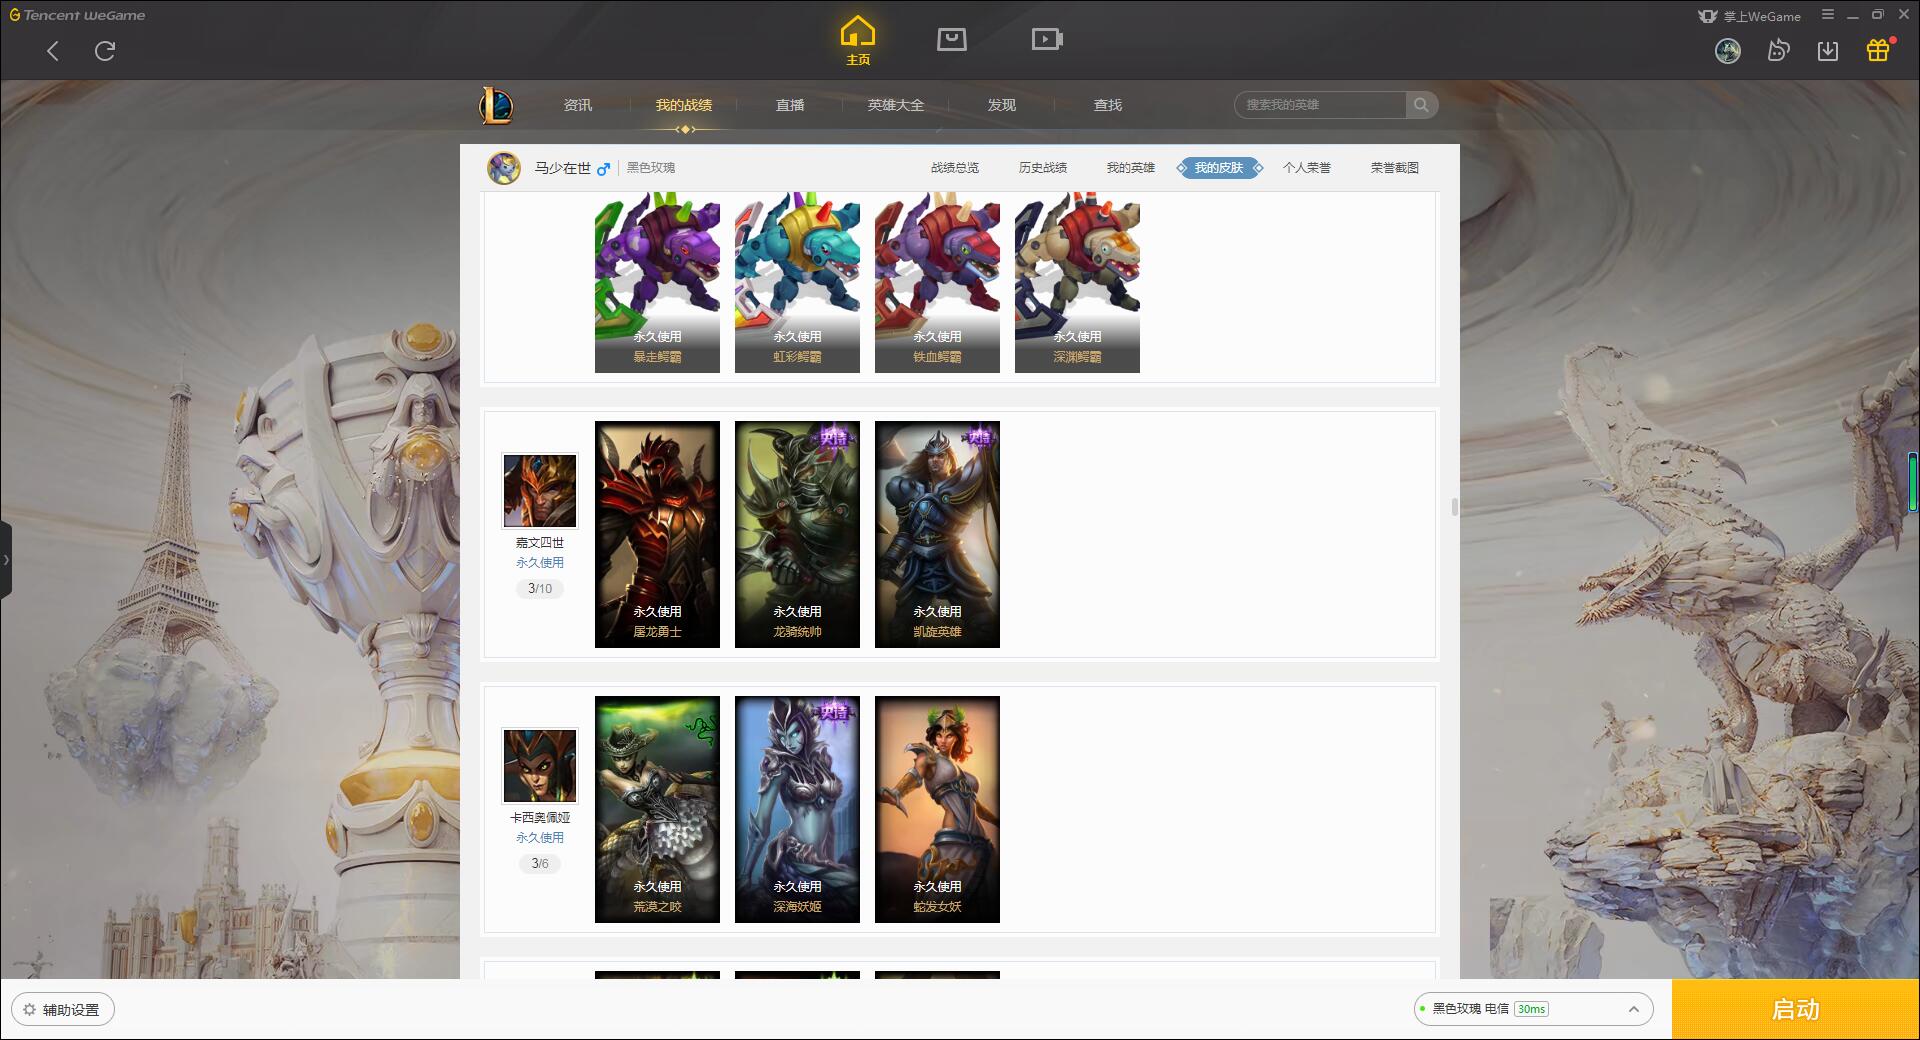Open the 我的战绩 tab
The image size is (1920, 1040).
[684, 105]
